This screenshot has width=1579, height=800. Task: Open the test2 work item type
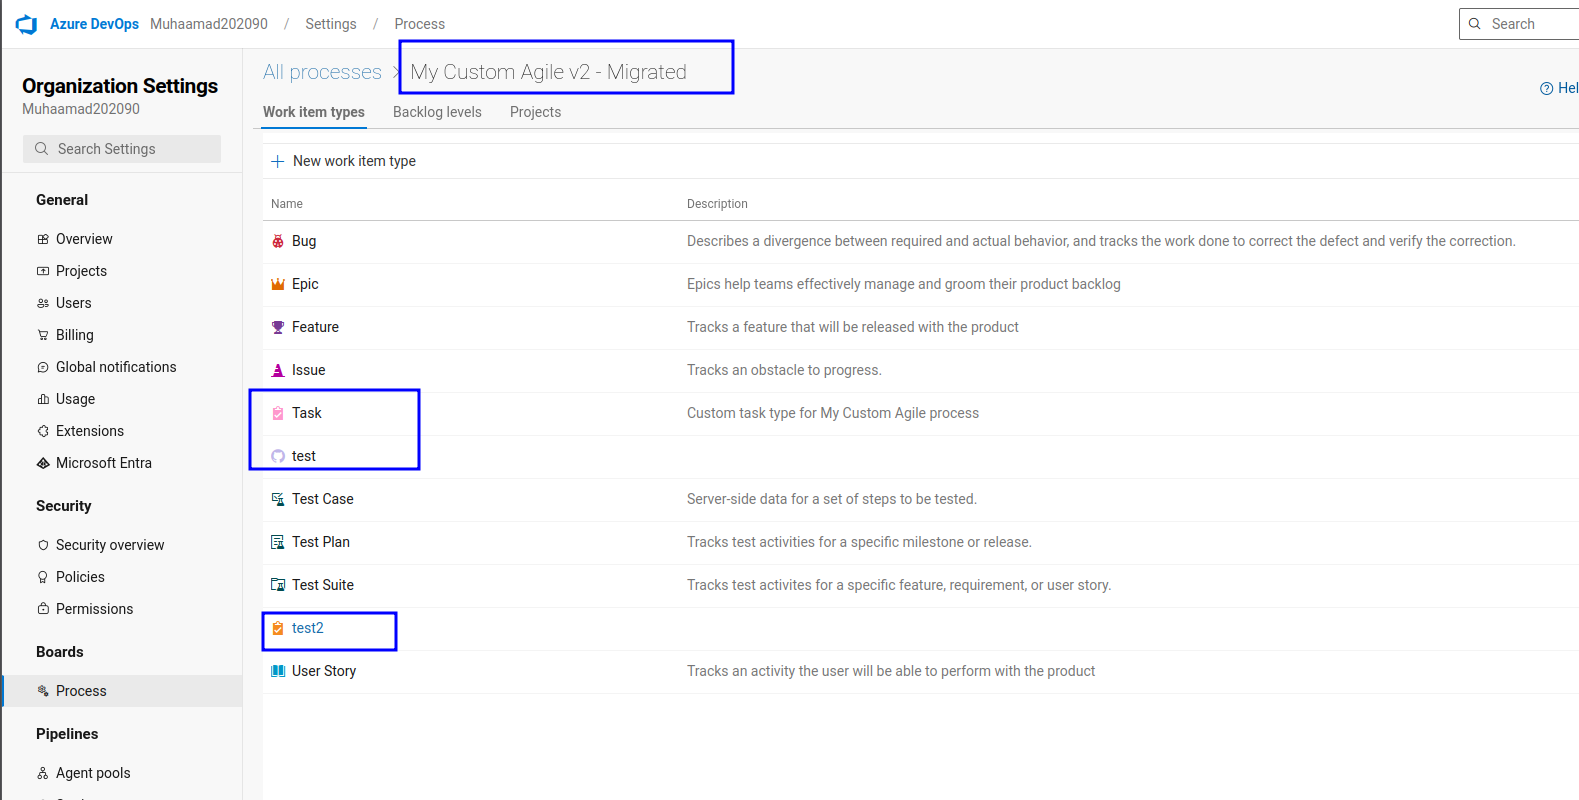tap(308, 628)
